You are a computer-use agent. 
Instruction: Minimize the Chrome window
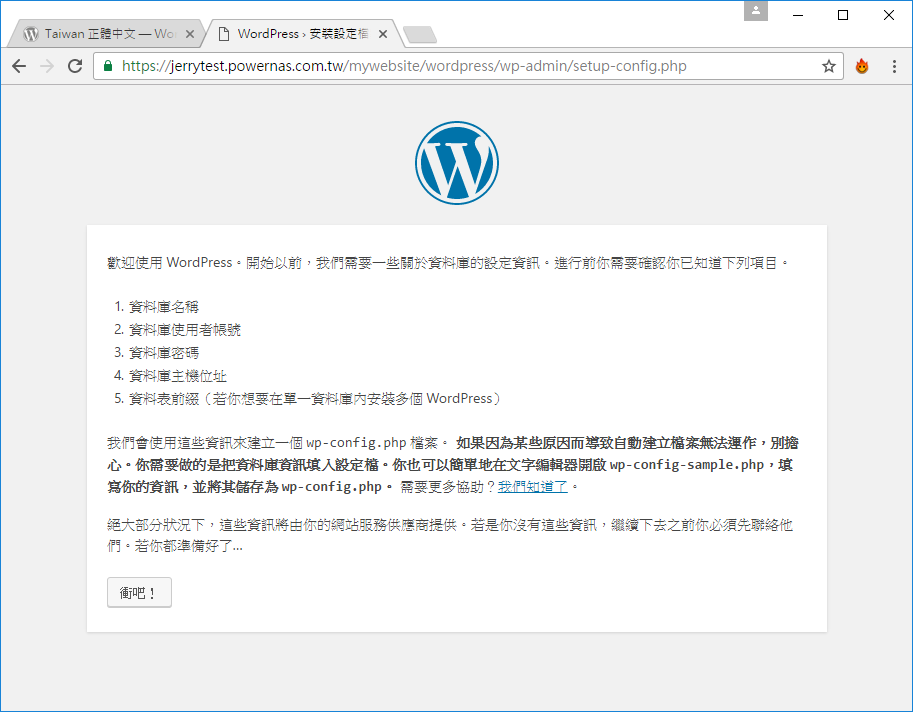798,15
